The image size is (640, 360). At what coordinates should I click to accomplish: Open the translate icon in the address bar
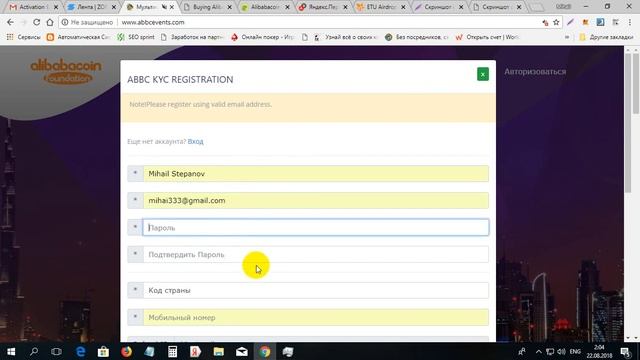(545, 23)
